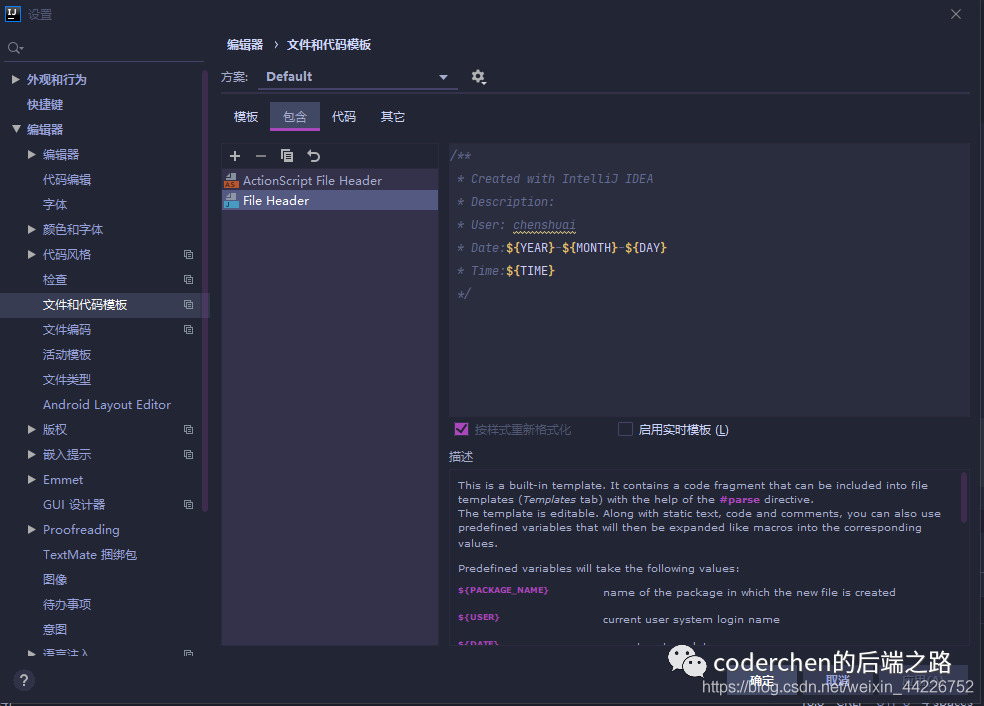Open the 方案 Default dropdown
This screenshot has height=706, width=984.
tap(358, 77)
